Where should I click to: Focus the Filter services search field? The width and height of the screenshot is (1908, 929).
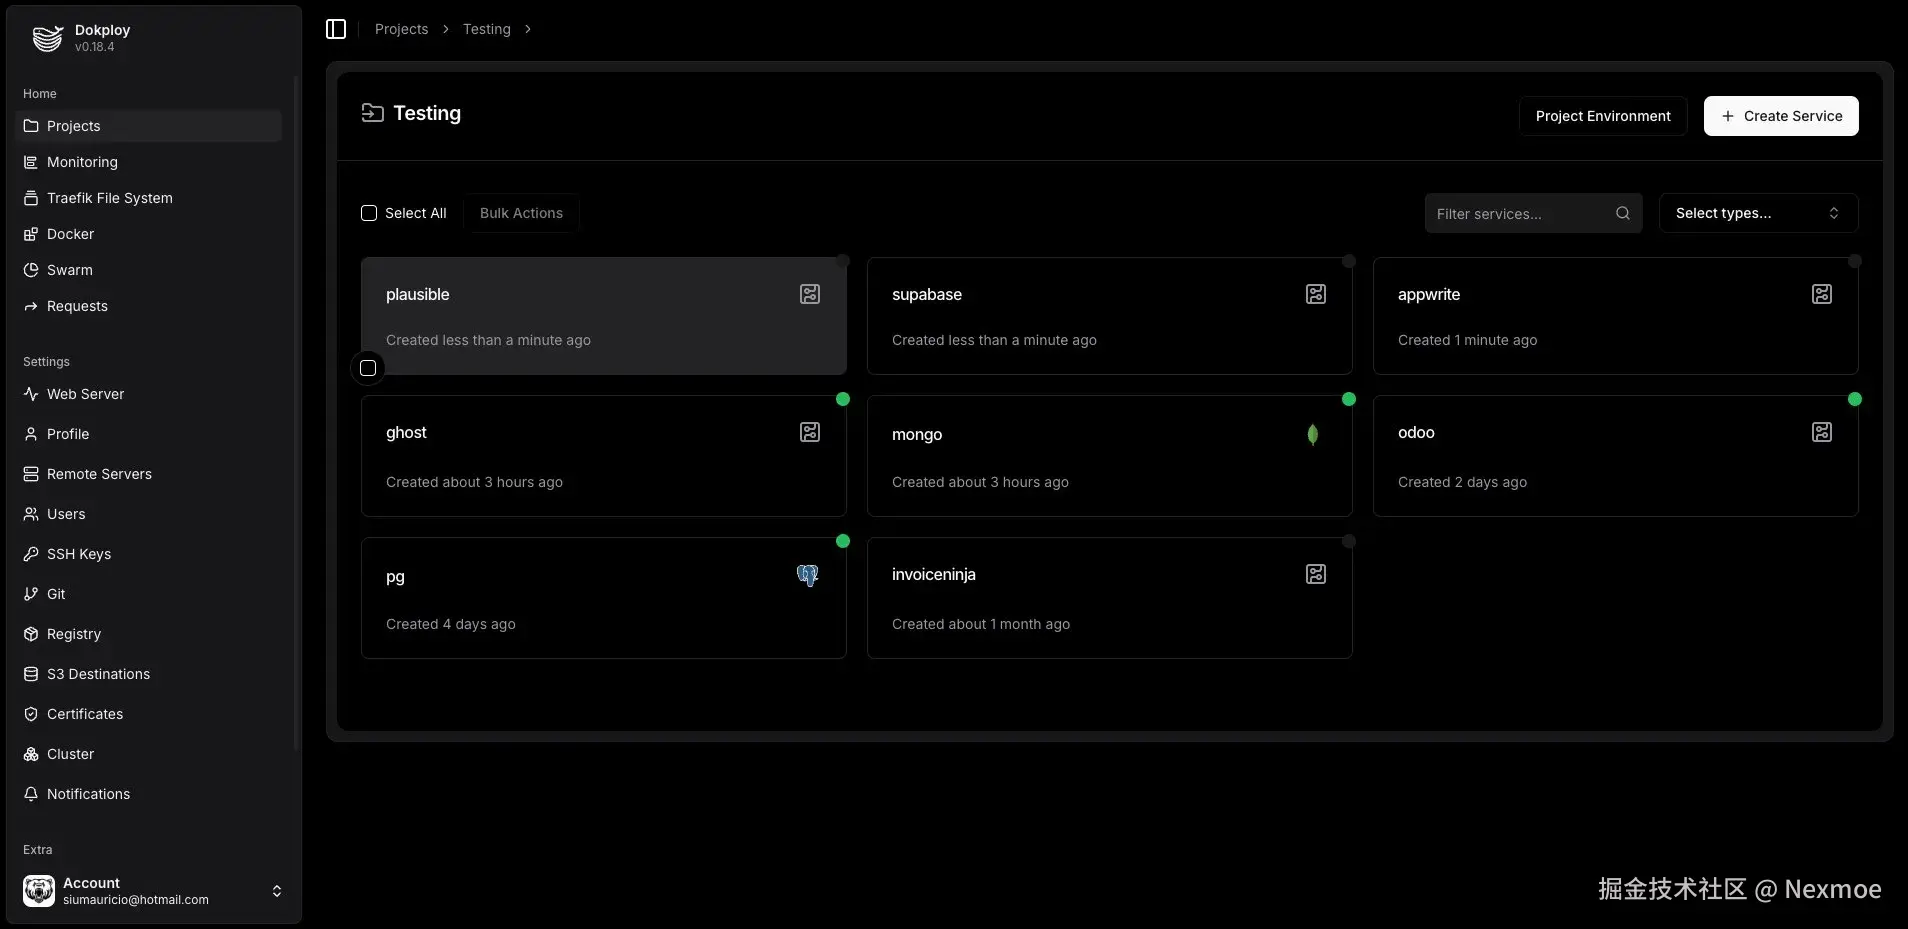coord(1533,213)
